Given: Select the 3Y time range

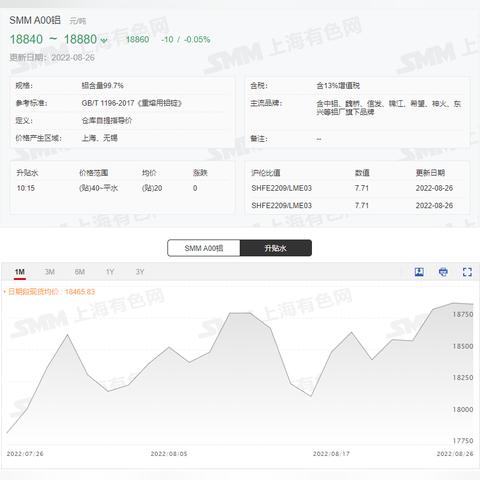Looking at the screenshot, I should click(140, 272).
